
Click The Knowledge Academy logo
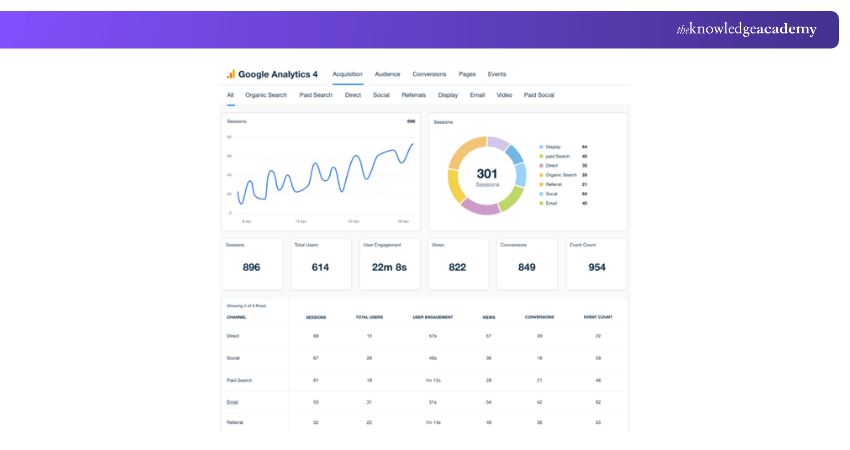point(746,29)
